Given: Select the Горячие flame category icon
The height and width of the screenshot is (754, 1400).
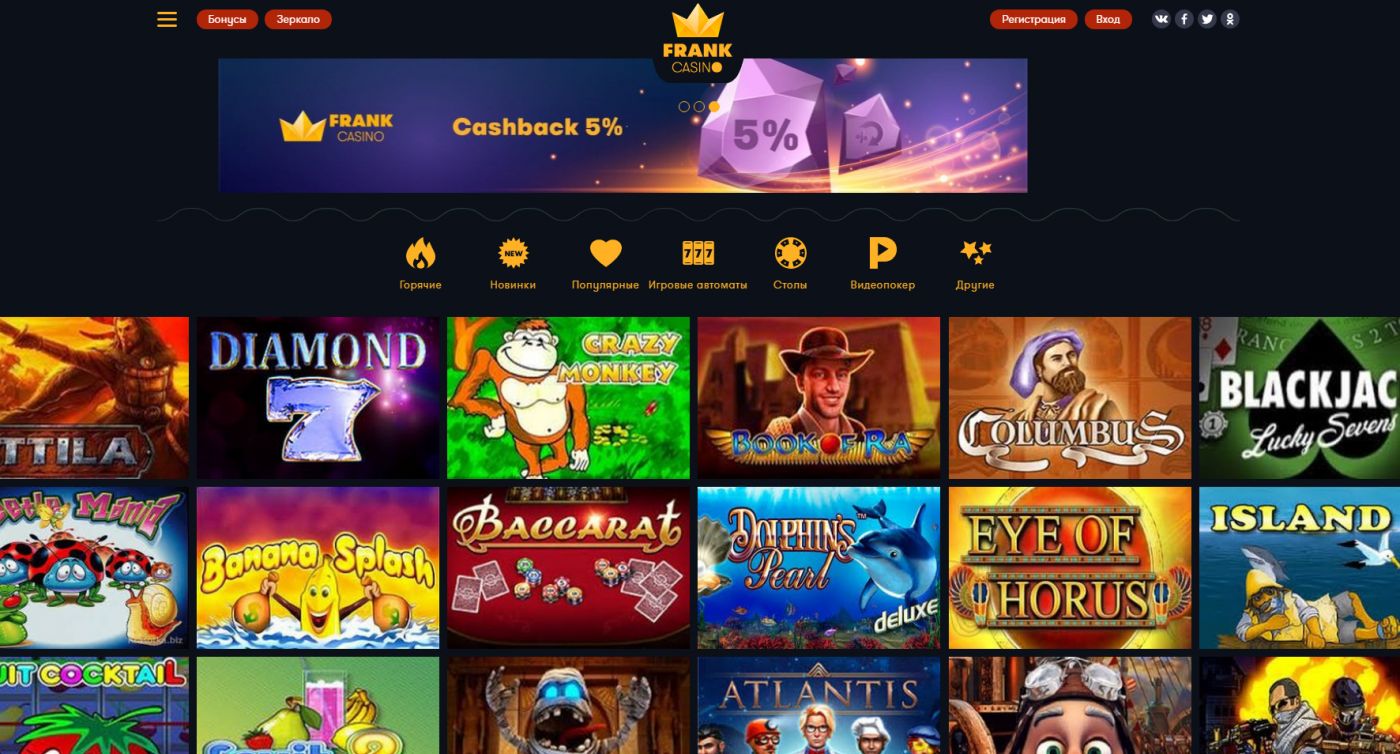Looking at the screenshot, I should point(421,264).
